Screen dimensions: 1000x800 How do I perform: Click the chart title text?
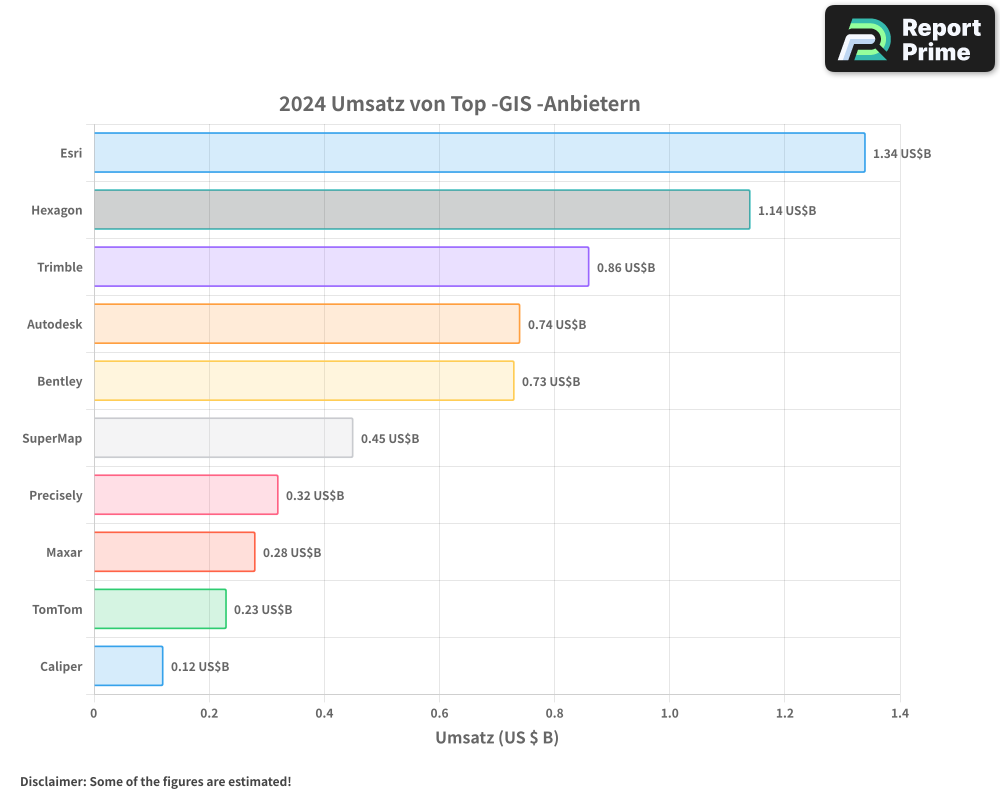coord(459,104)
